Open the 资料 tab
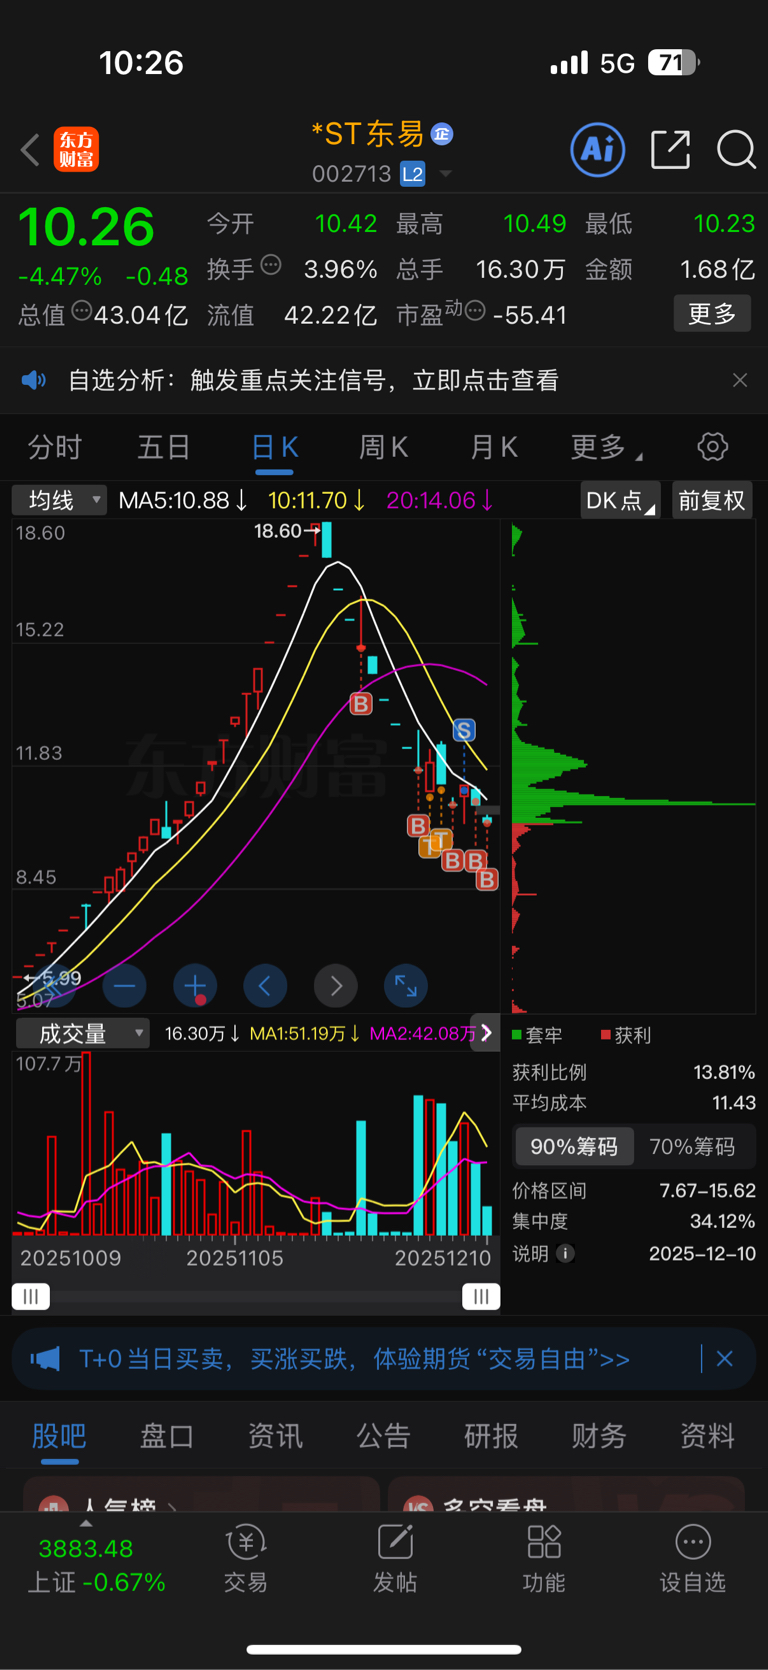 click(707, 1436)
